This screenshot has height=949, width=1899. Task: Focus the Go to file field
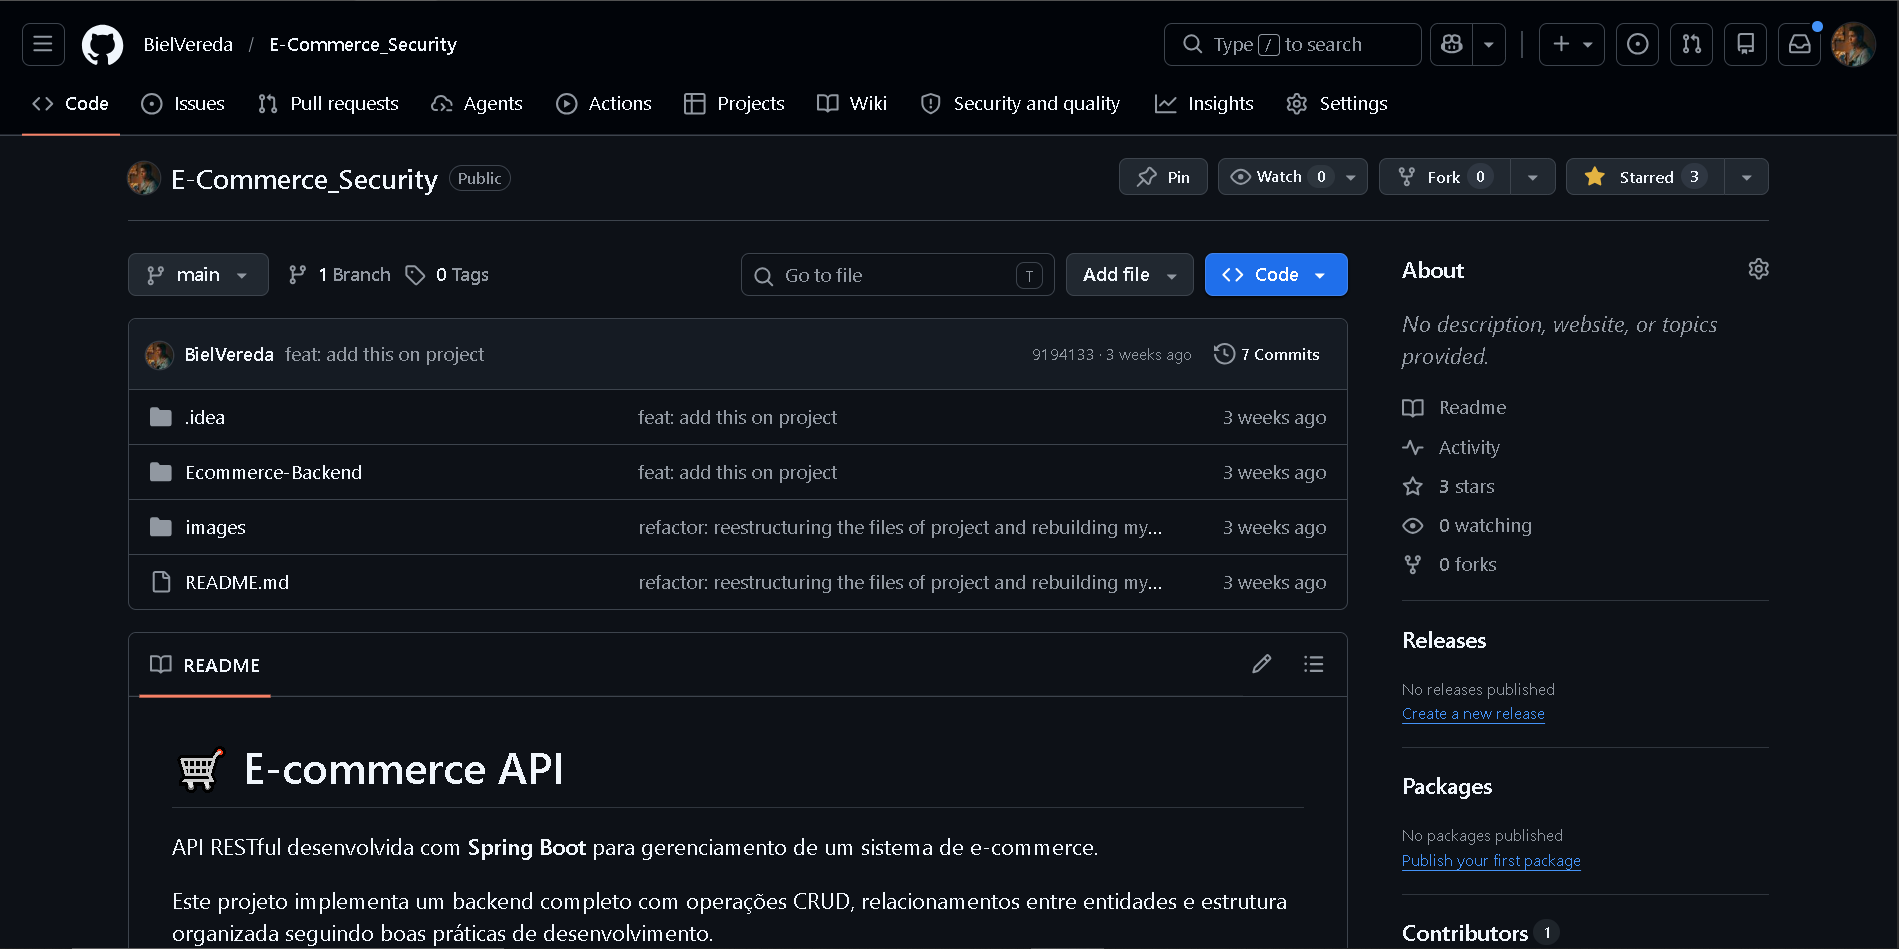click(x=897, y=275)
